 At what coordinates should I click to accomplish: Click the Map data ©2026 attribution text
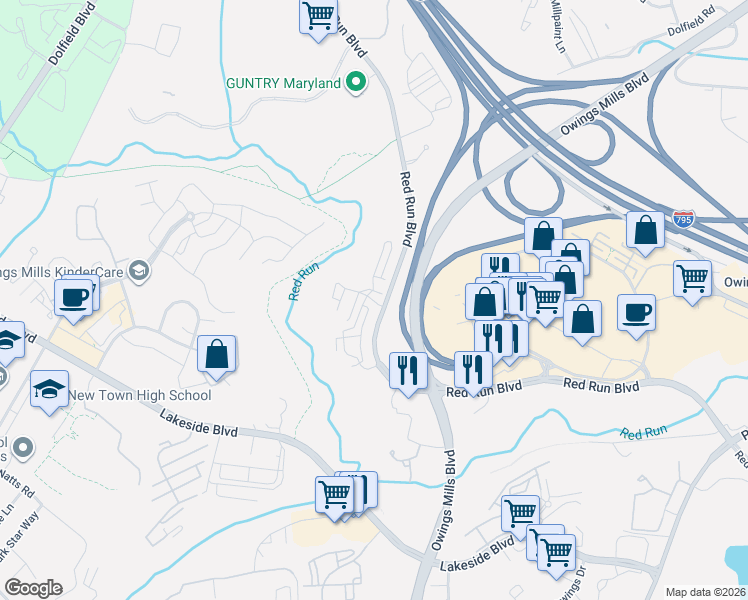(706, 592)
